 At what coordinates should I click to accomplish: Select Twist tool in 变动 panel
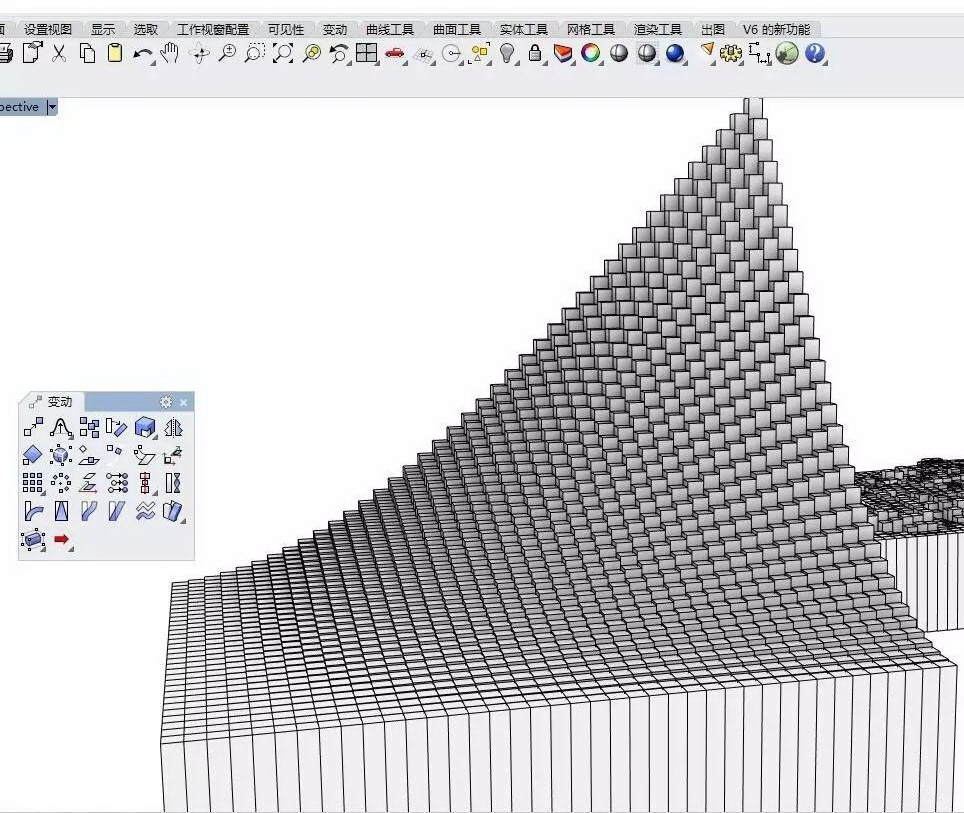coord(173,483)
